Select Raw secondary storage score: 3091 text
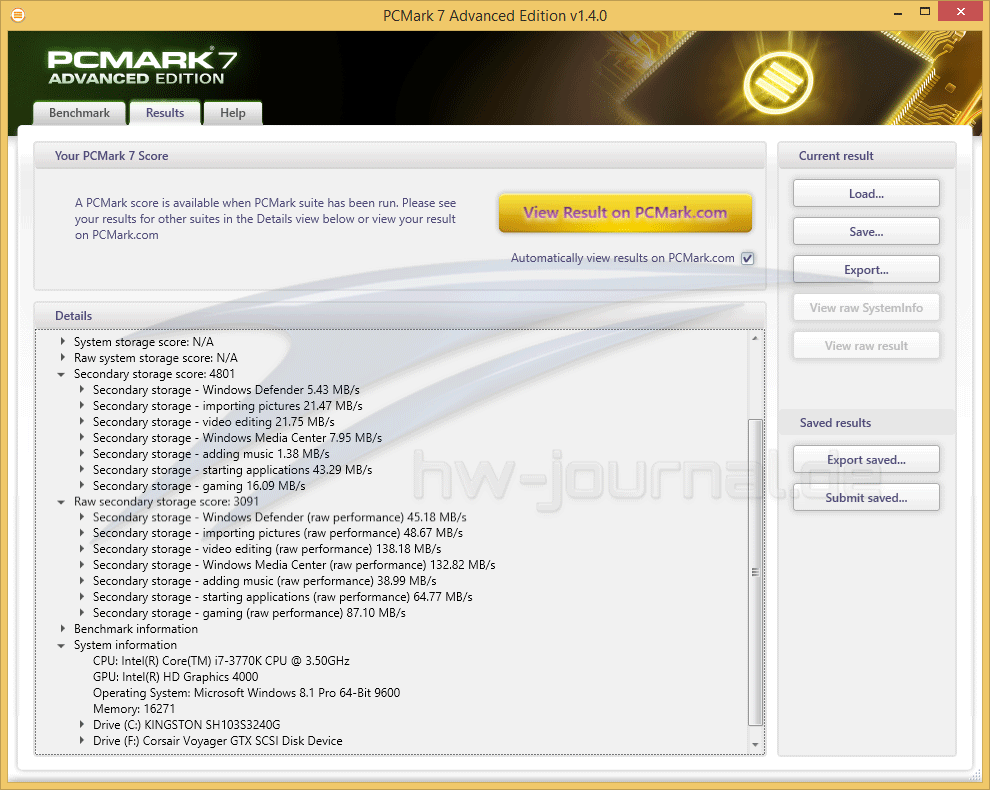The height and width of the screenshot is (790, 990). tap(166, 501)
